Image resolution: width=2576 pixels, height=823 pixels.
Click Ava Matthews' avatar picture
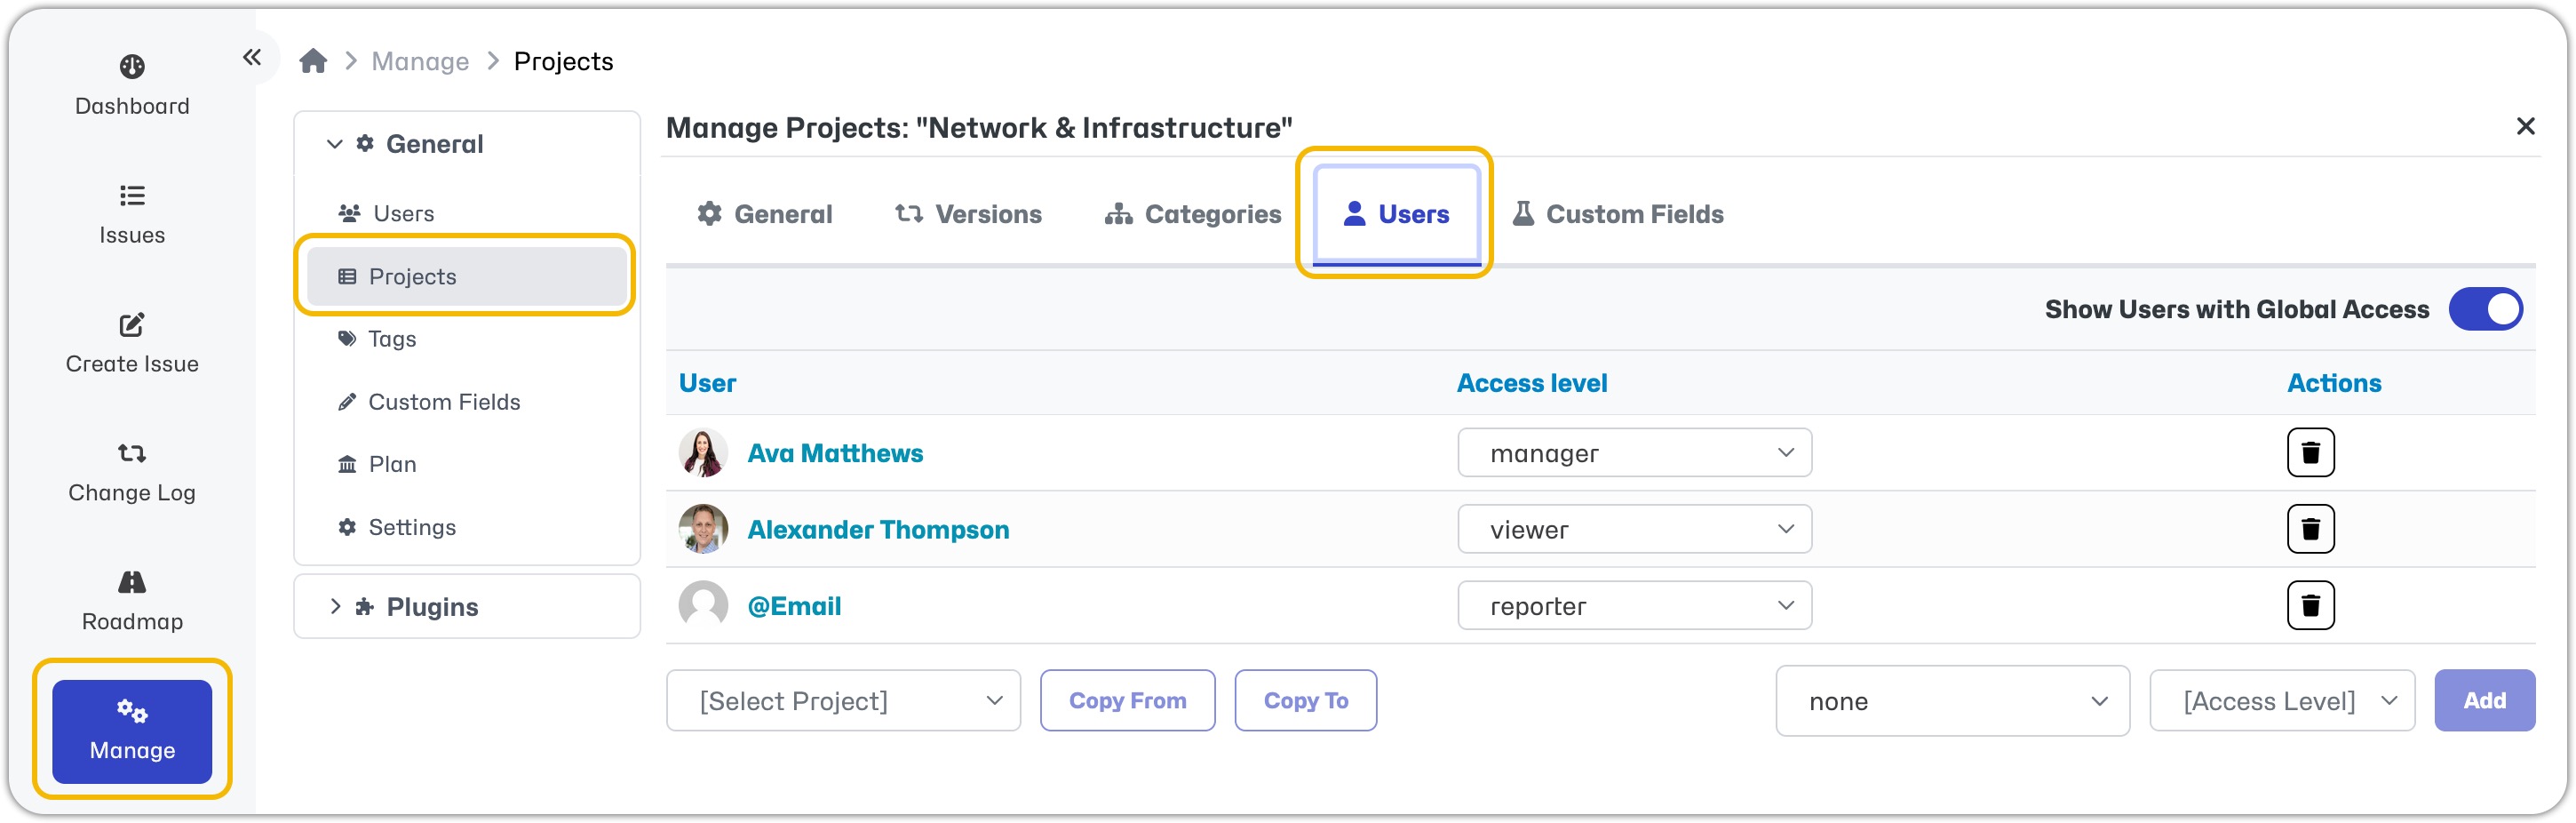703,453
